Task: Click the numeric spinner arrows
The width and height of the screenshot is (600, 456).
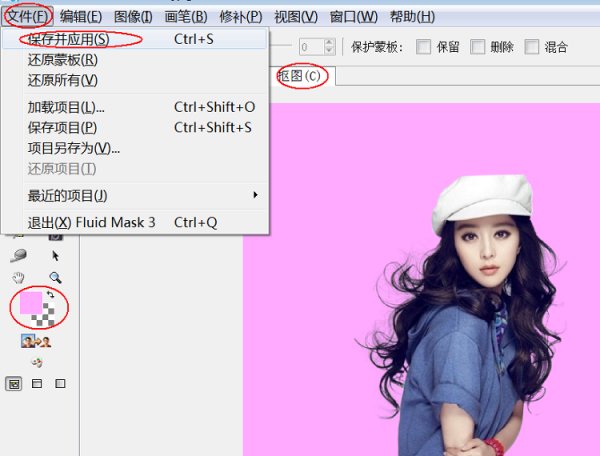Action: 330,47
